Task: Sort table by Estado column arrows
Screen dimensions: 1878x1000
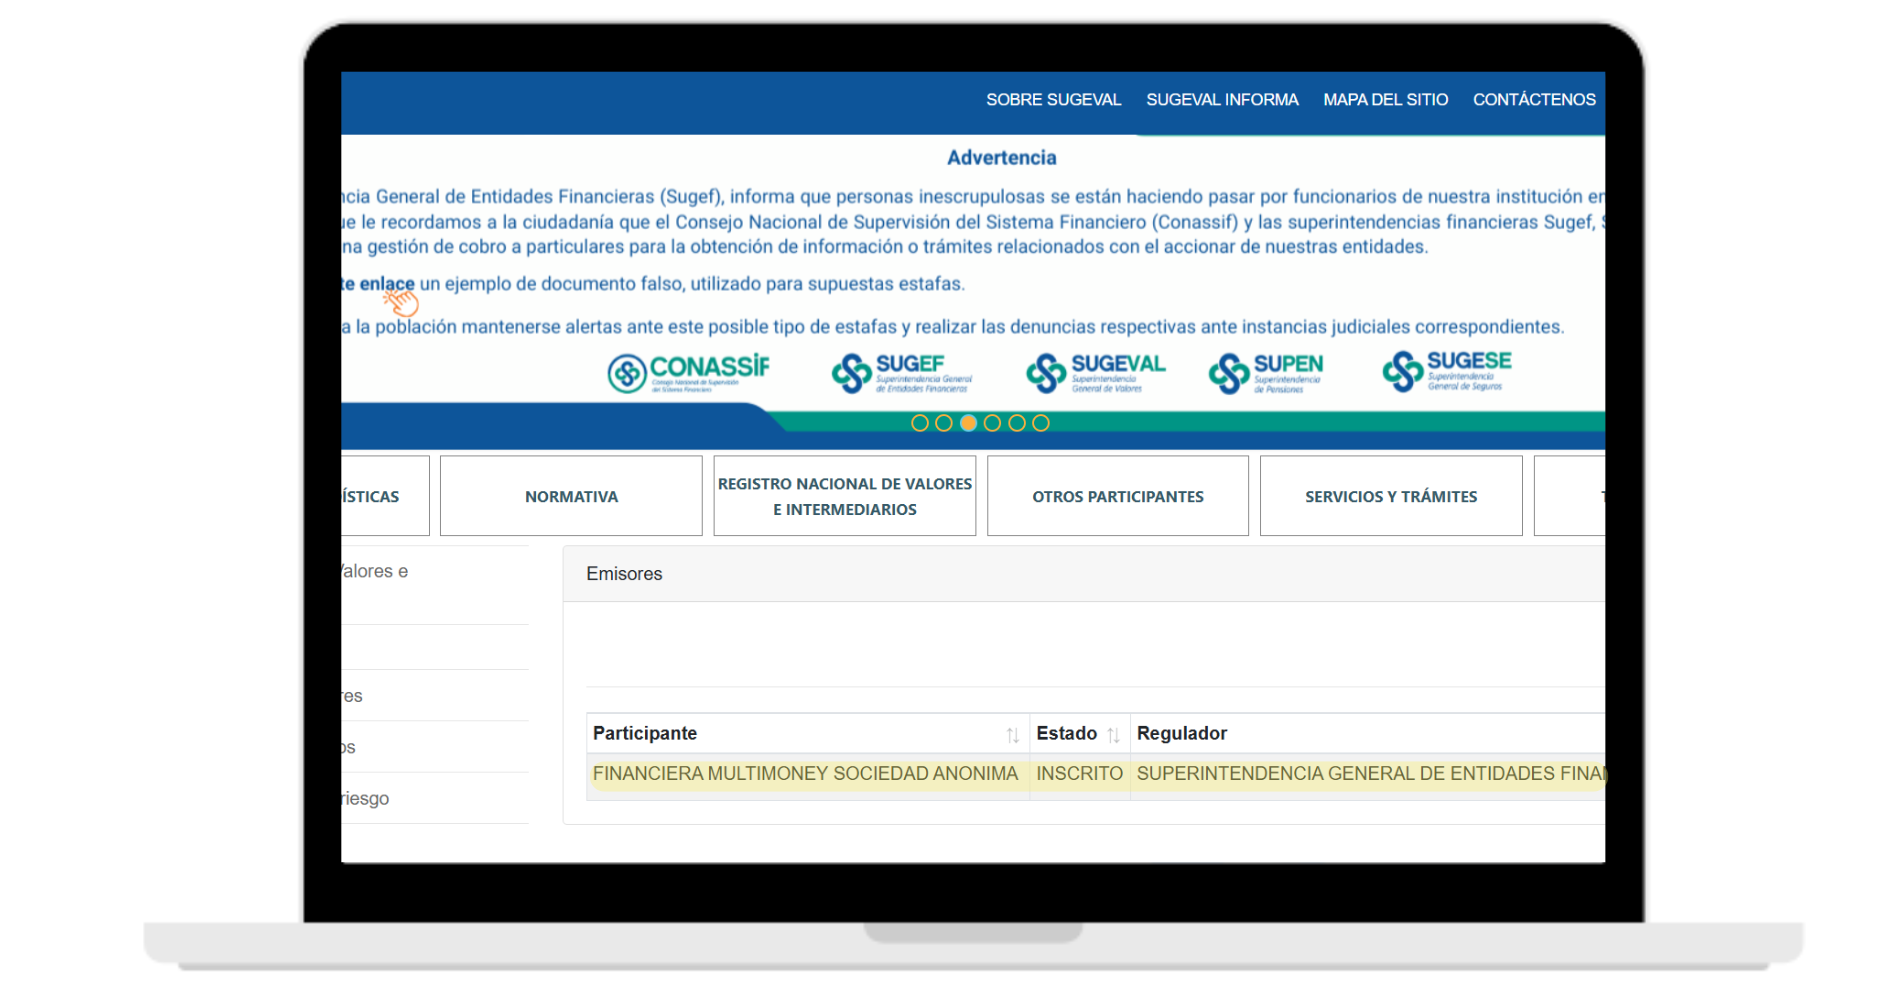Action: (1113, 735)
